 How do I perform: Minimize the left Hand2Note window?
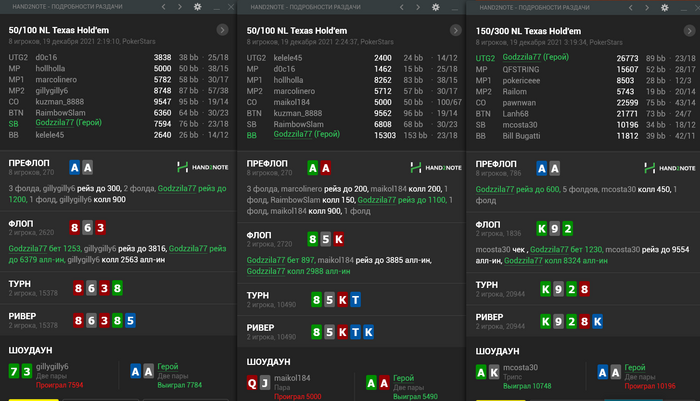(x=217, y=8)
